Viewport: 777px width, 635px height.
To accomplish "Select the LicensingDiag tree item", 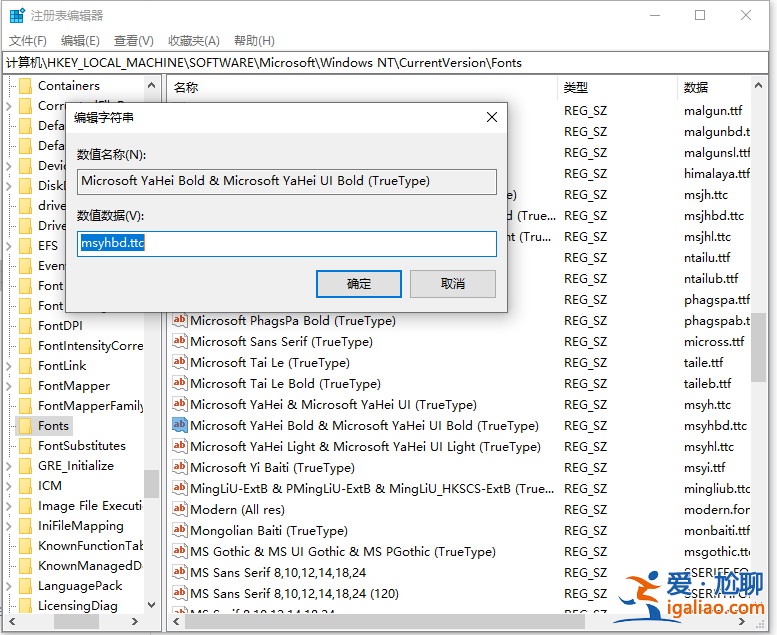I will point(78,606).
